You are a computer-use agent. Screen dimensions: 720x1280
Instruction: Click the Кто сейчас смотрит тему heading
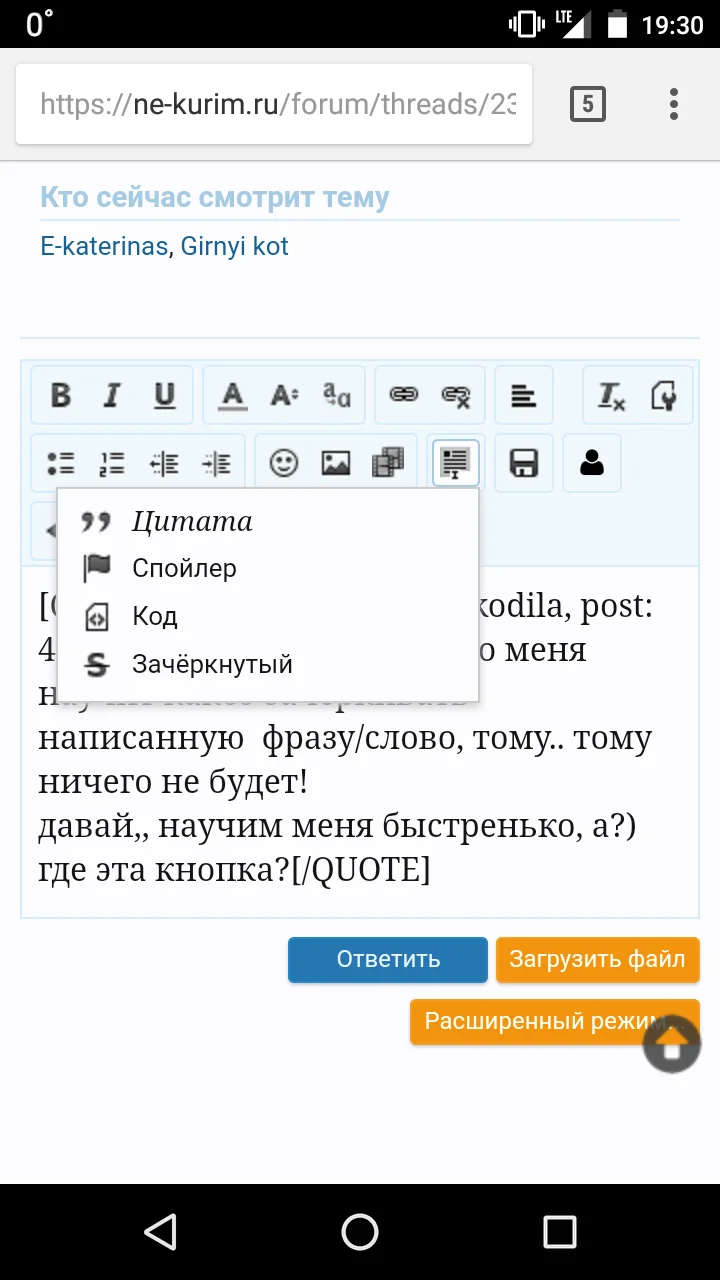coord(214,197)
